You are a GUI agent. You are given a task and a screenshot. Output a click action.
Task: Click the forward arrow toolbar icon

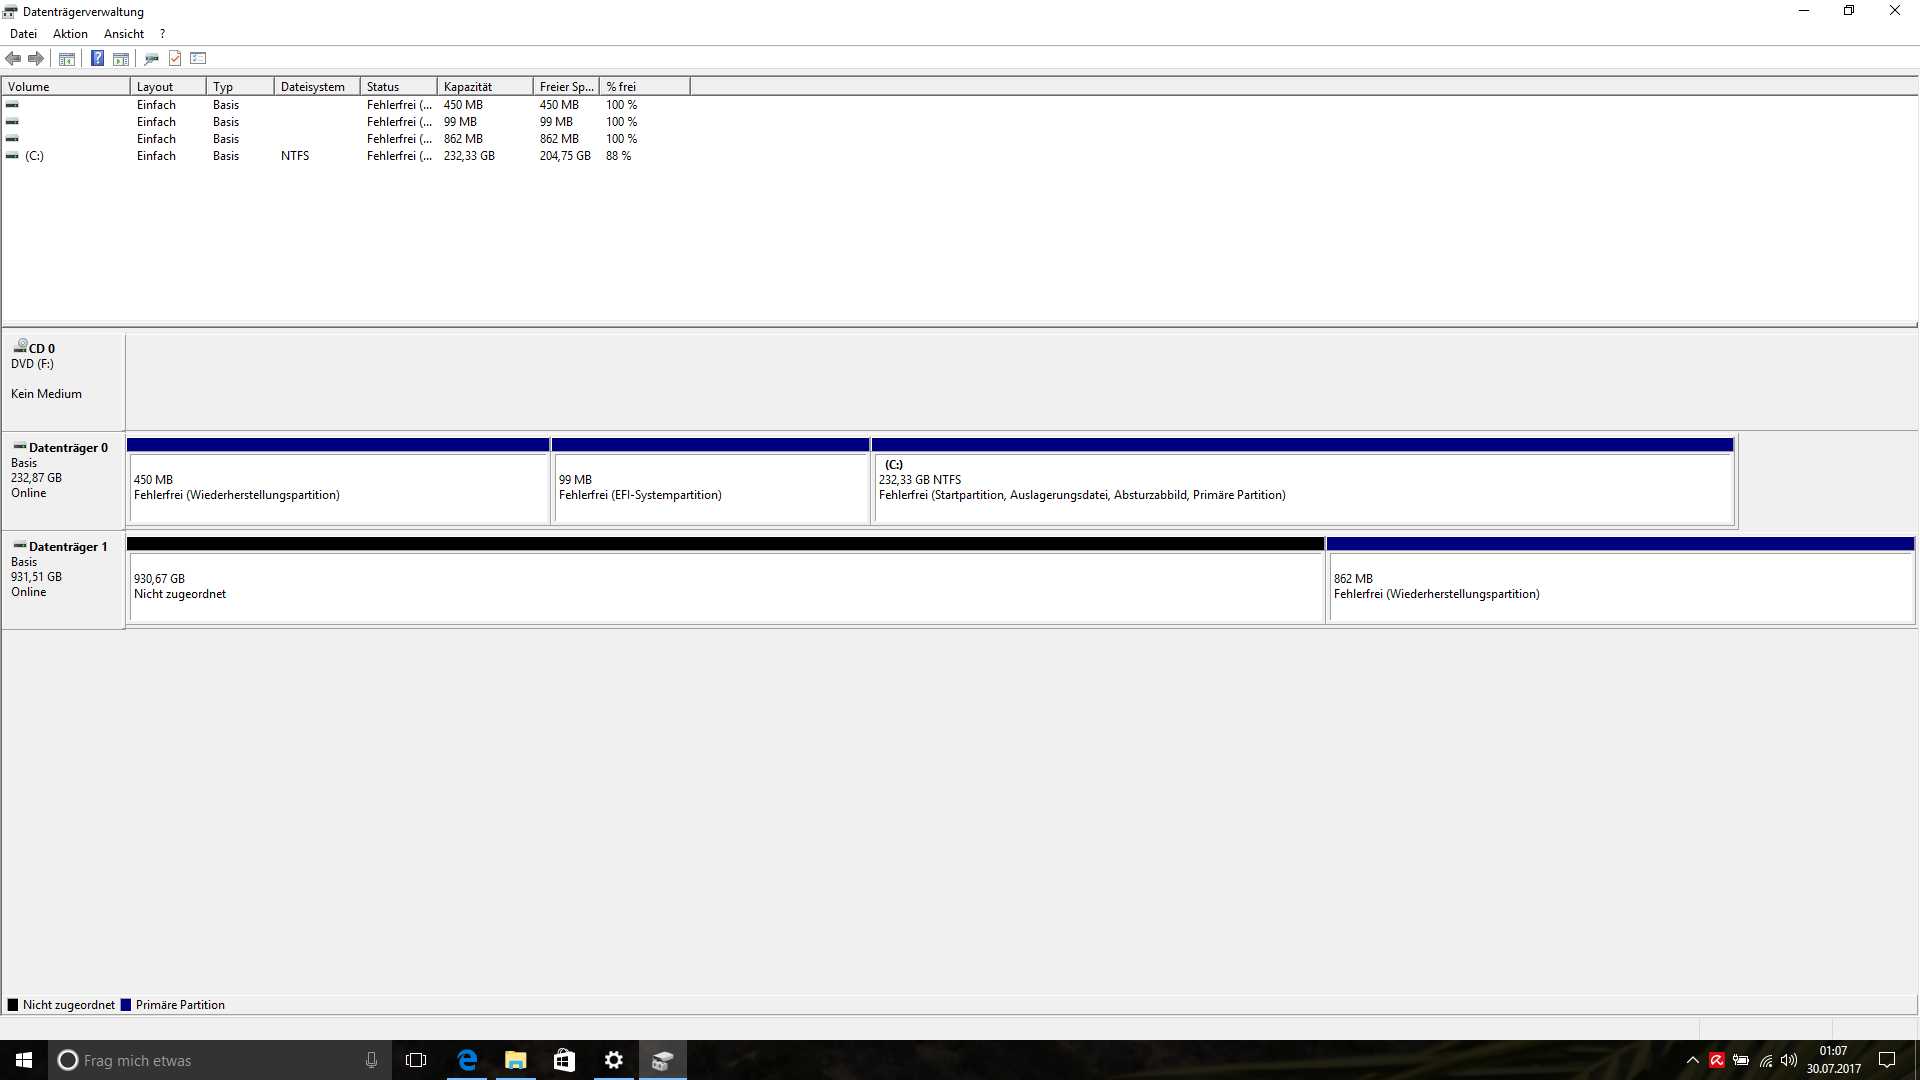(36, 59)
